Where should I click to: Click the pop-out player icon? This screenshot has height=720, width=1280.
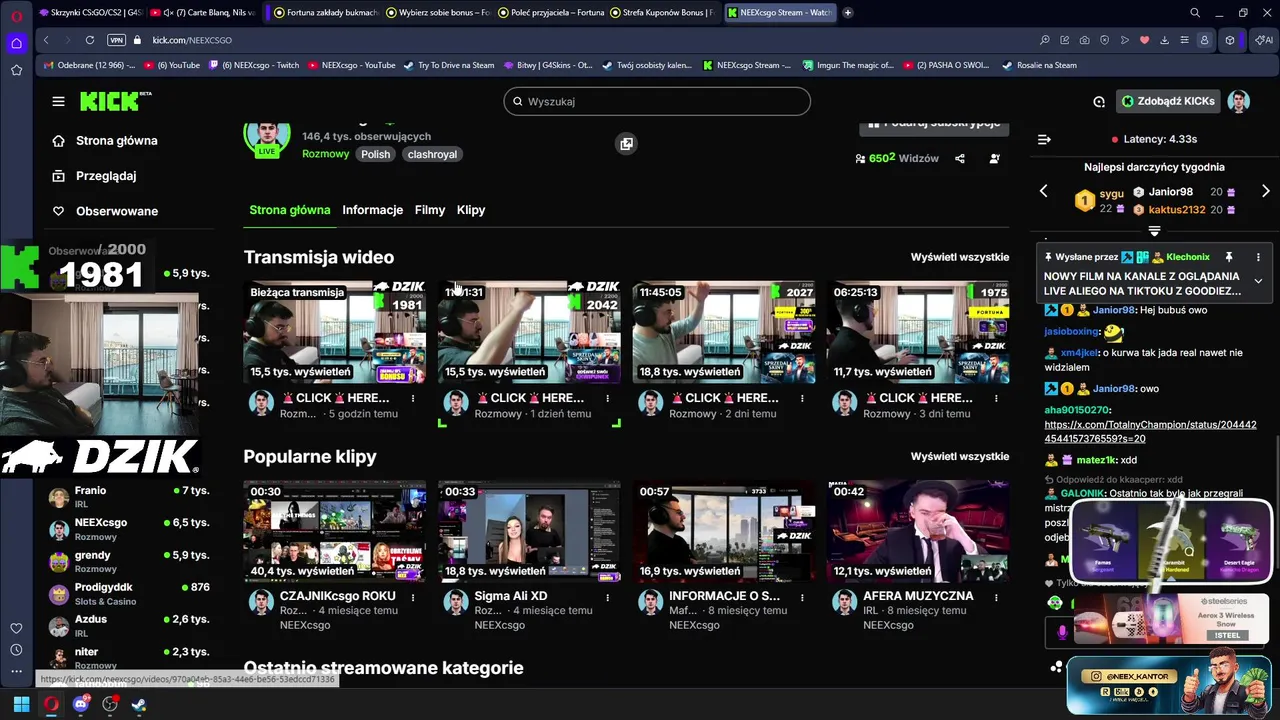pyautogui.click(x=626, y=144)
